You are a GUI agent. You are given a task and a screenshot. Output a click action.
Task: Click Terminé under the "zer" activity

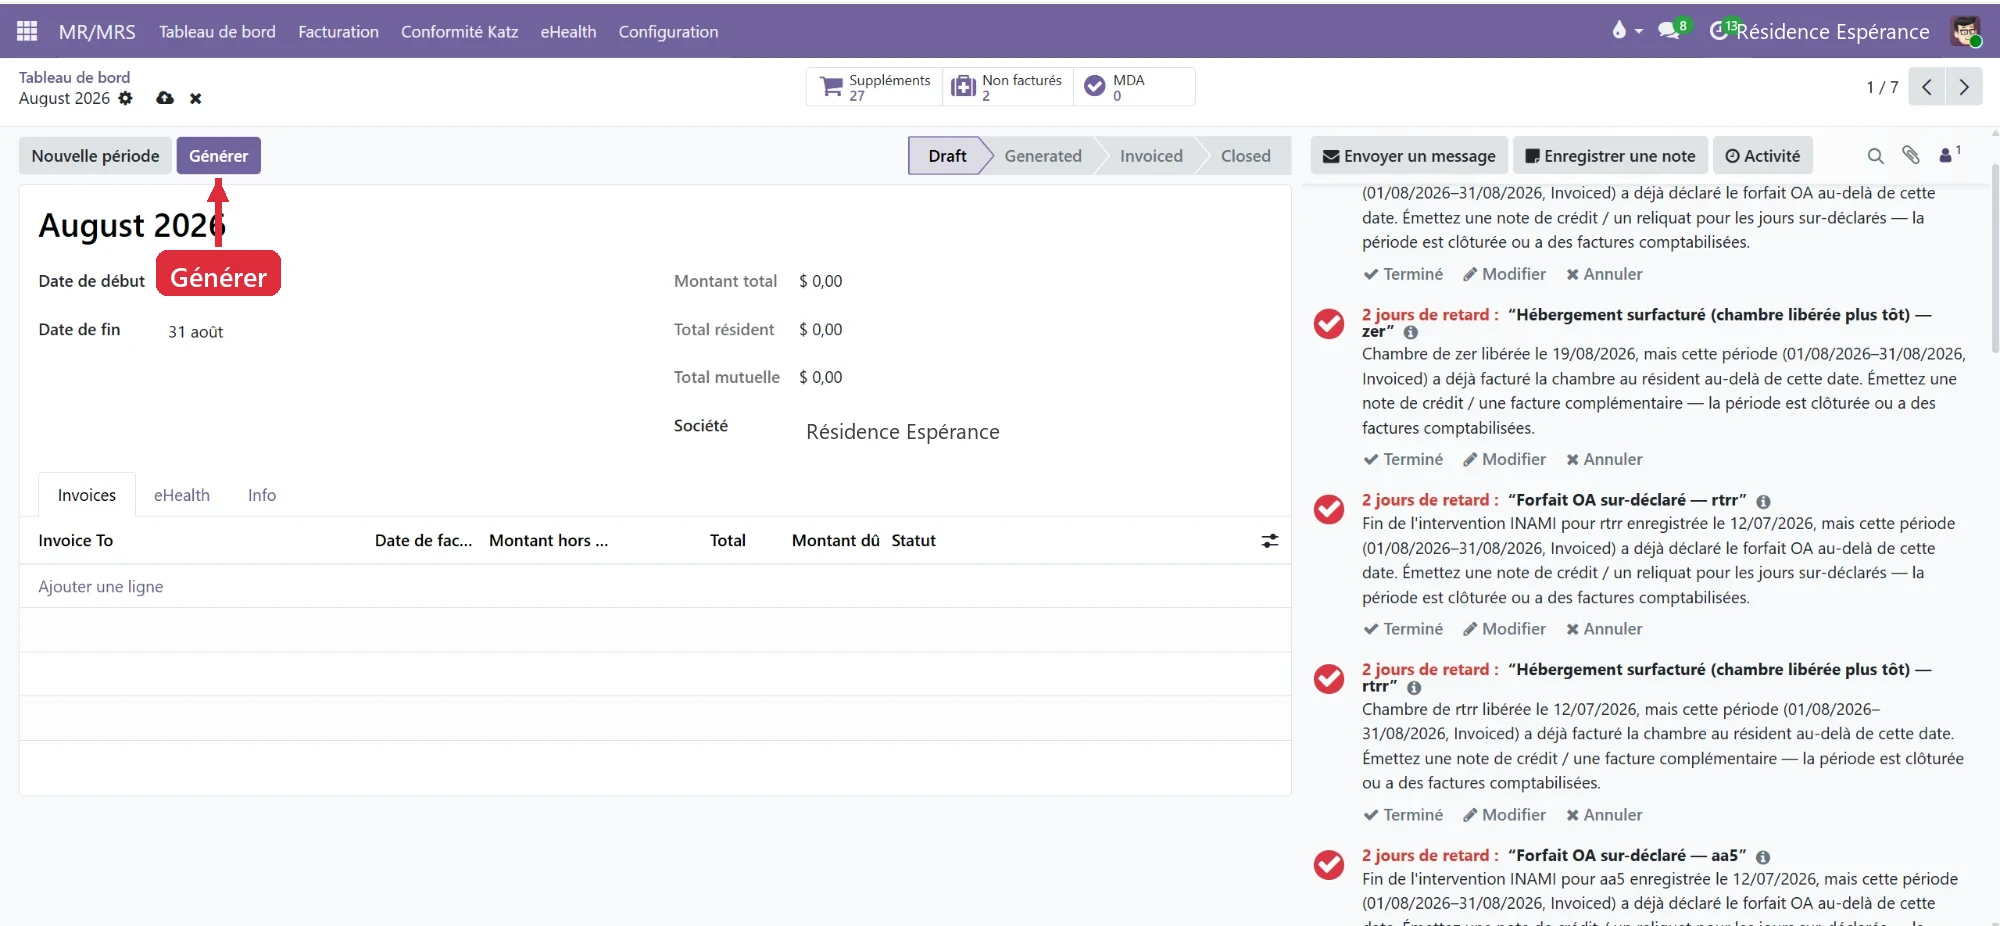pos(1403,459)
